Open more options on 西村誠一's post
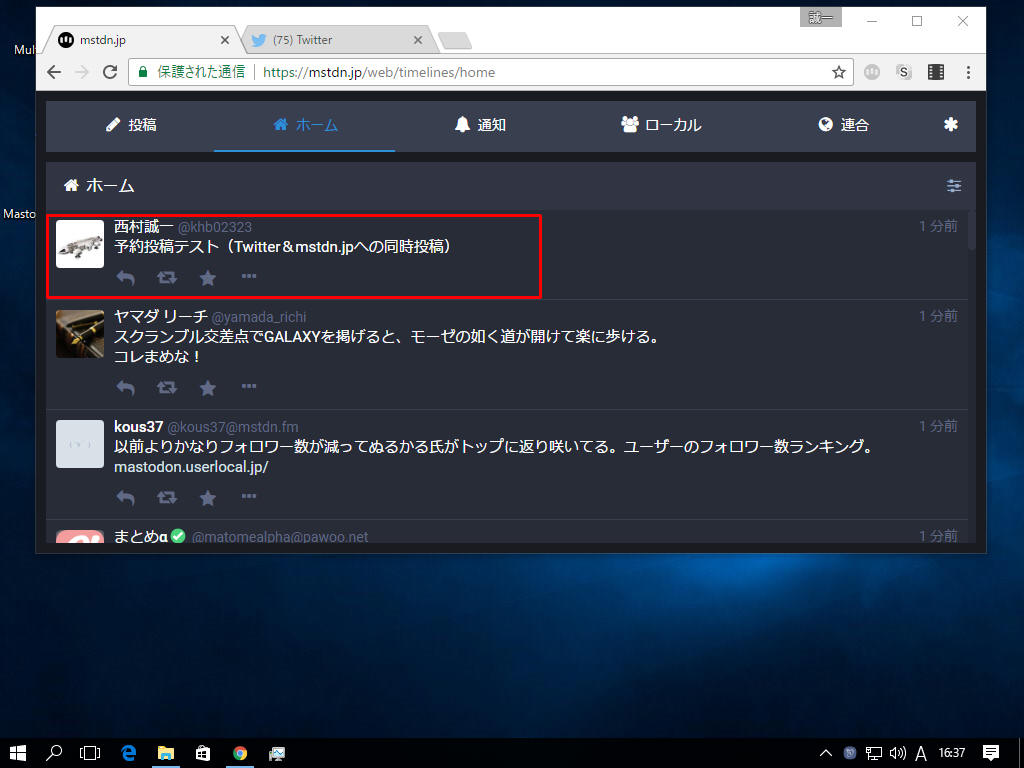Image resolution: width=1024 pixels, height=768 pixels. [249, 276]
